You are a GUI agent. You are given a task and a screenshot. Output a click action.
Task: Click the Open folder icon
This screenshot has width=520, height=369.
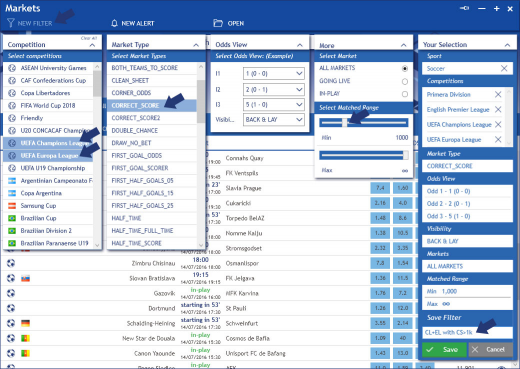(x=218, y=23)
